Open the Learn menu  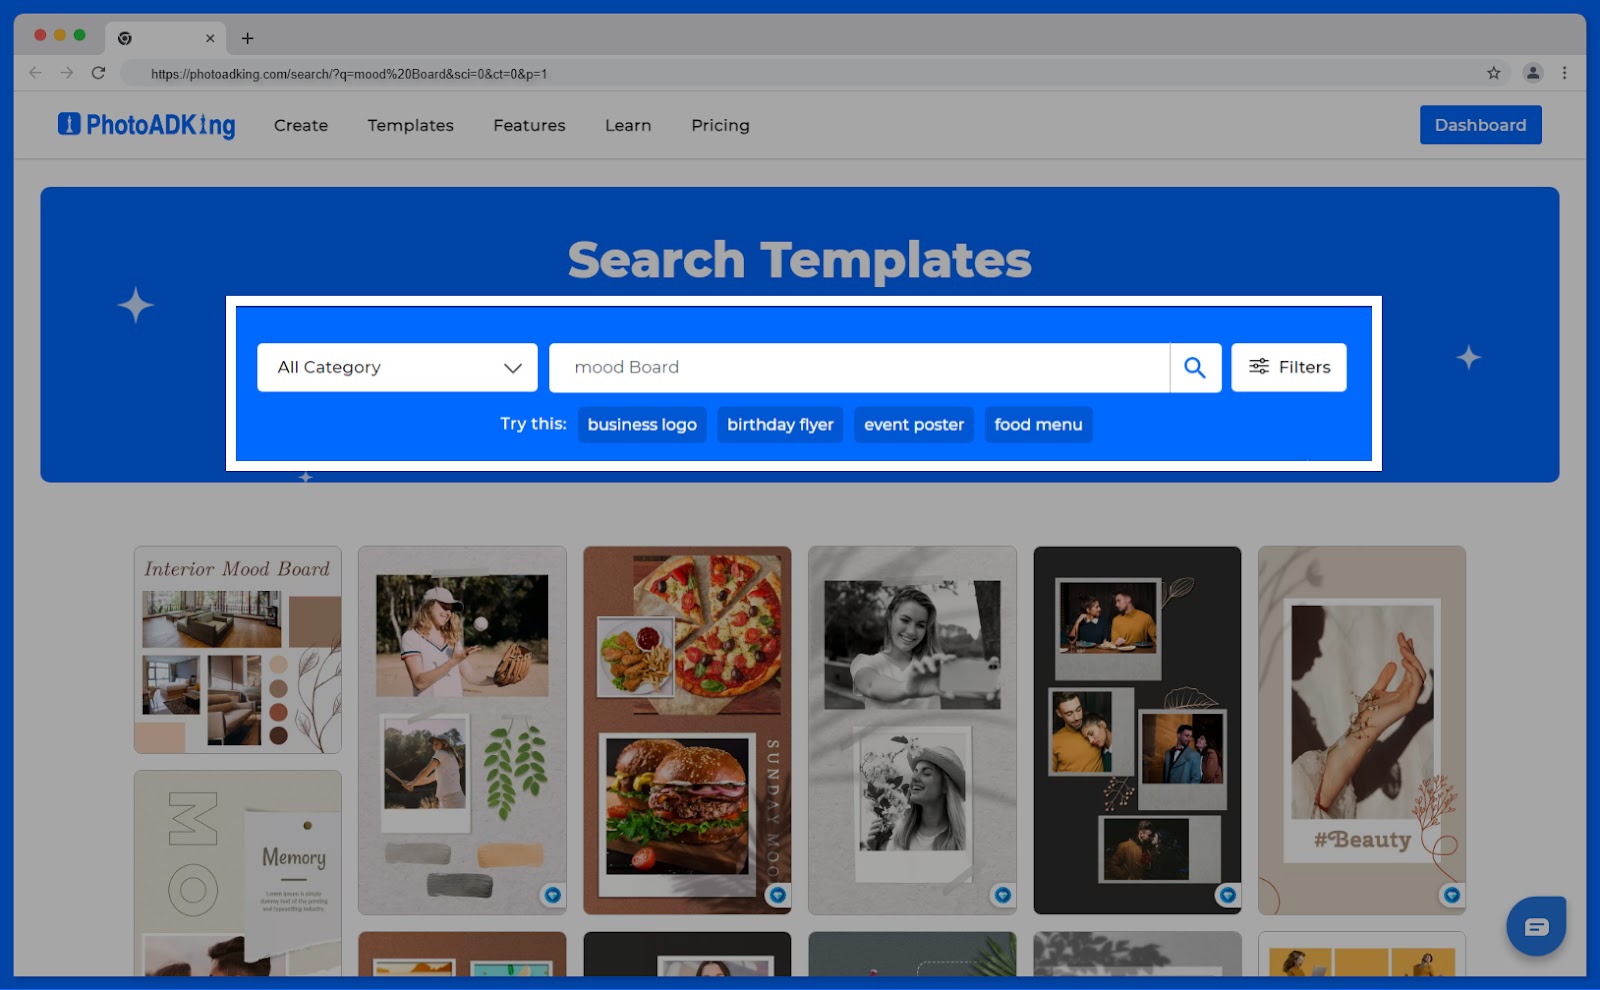628,125
